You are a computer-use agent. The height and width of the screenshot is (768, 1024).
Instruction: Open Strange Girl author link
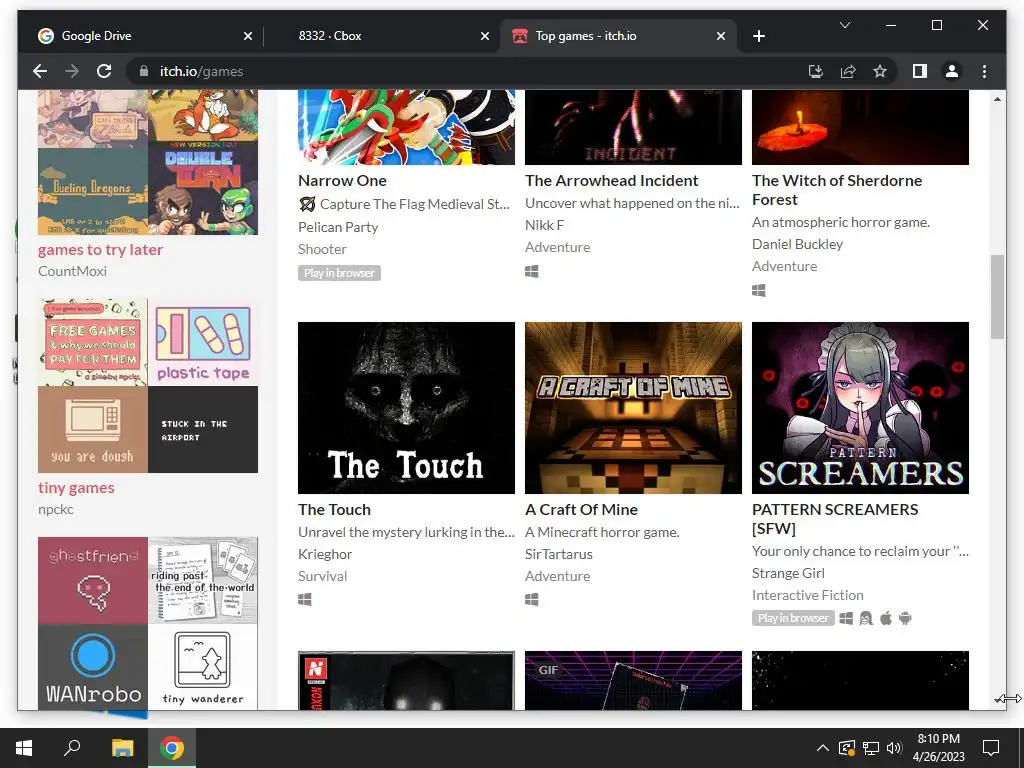click(x=788, y=573)
